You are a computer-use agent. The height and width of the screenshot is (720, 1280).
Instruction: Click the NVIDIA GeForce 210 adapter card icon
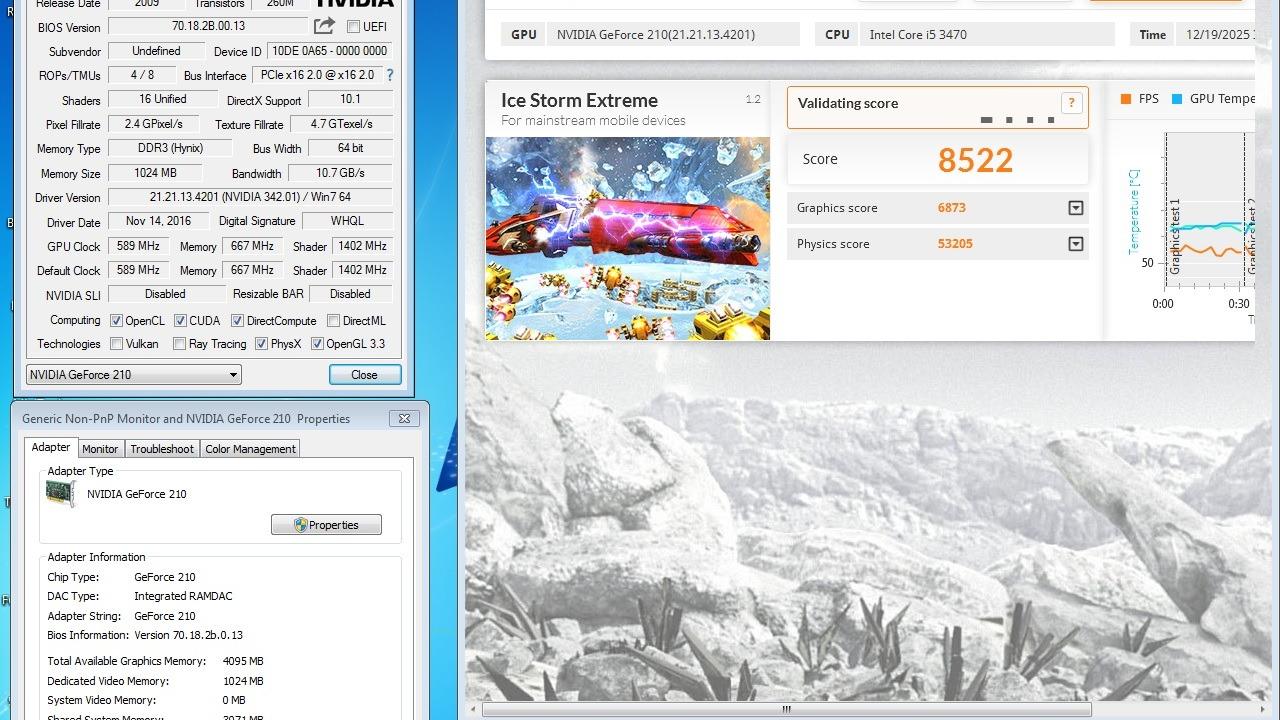[61, 494]
